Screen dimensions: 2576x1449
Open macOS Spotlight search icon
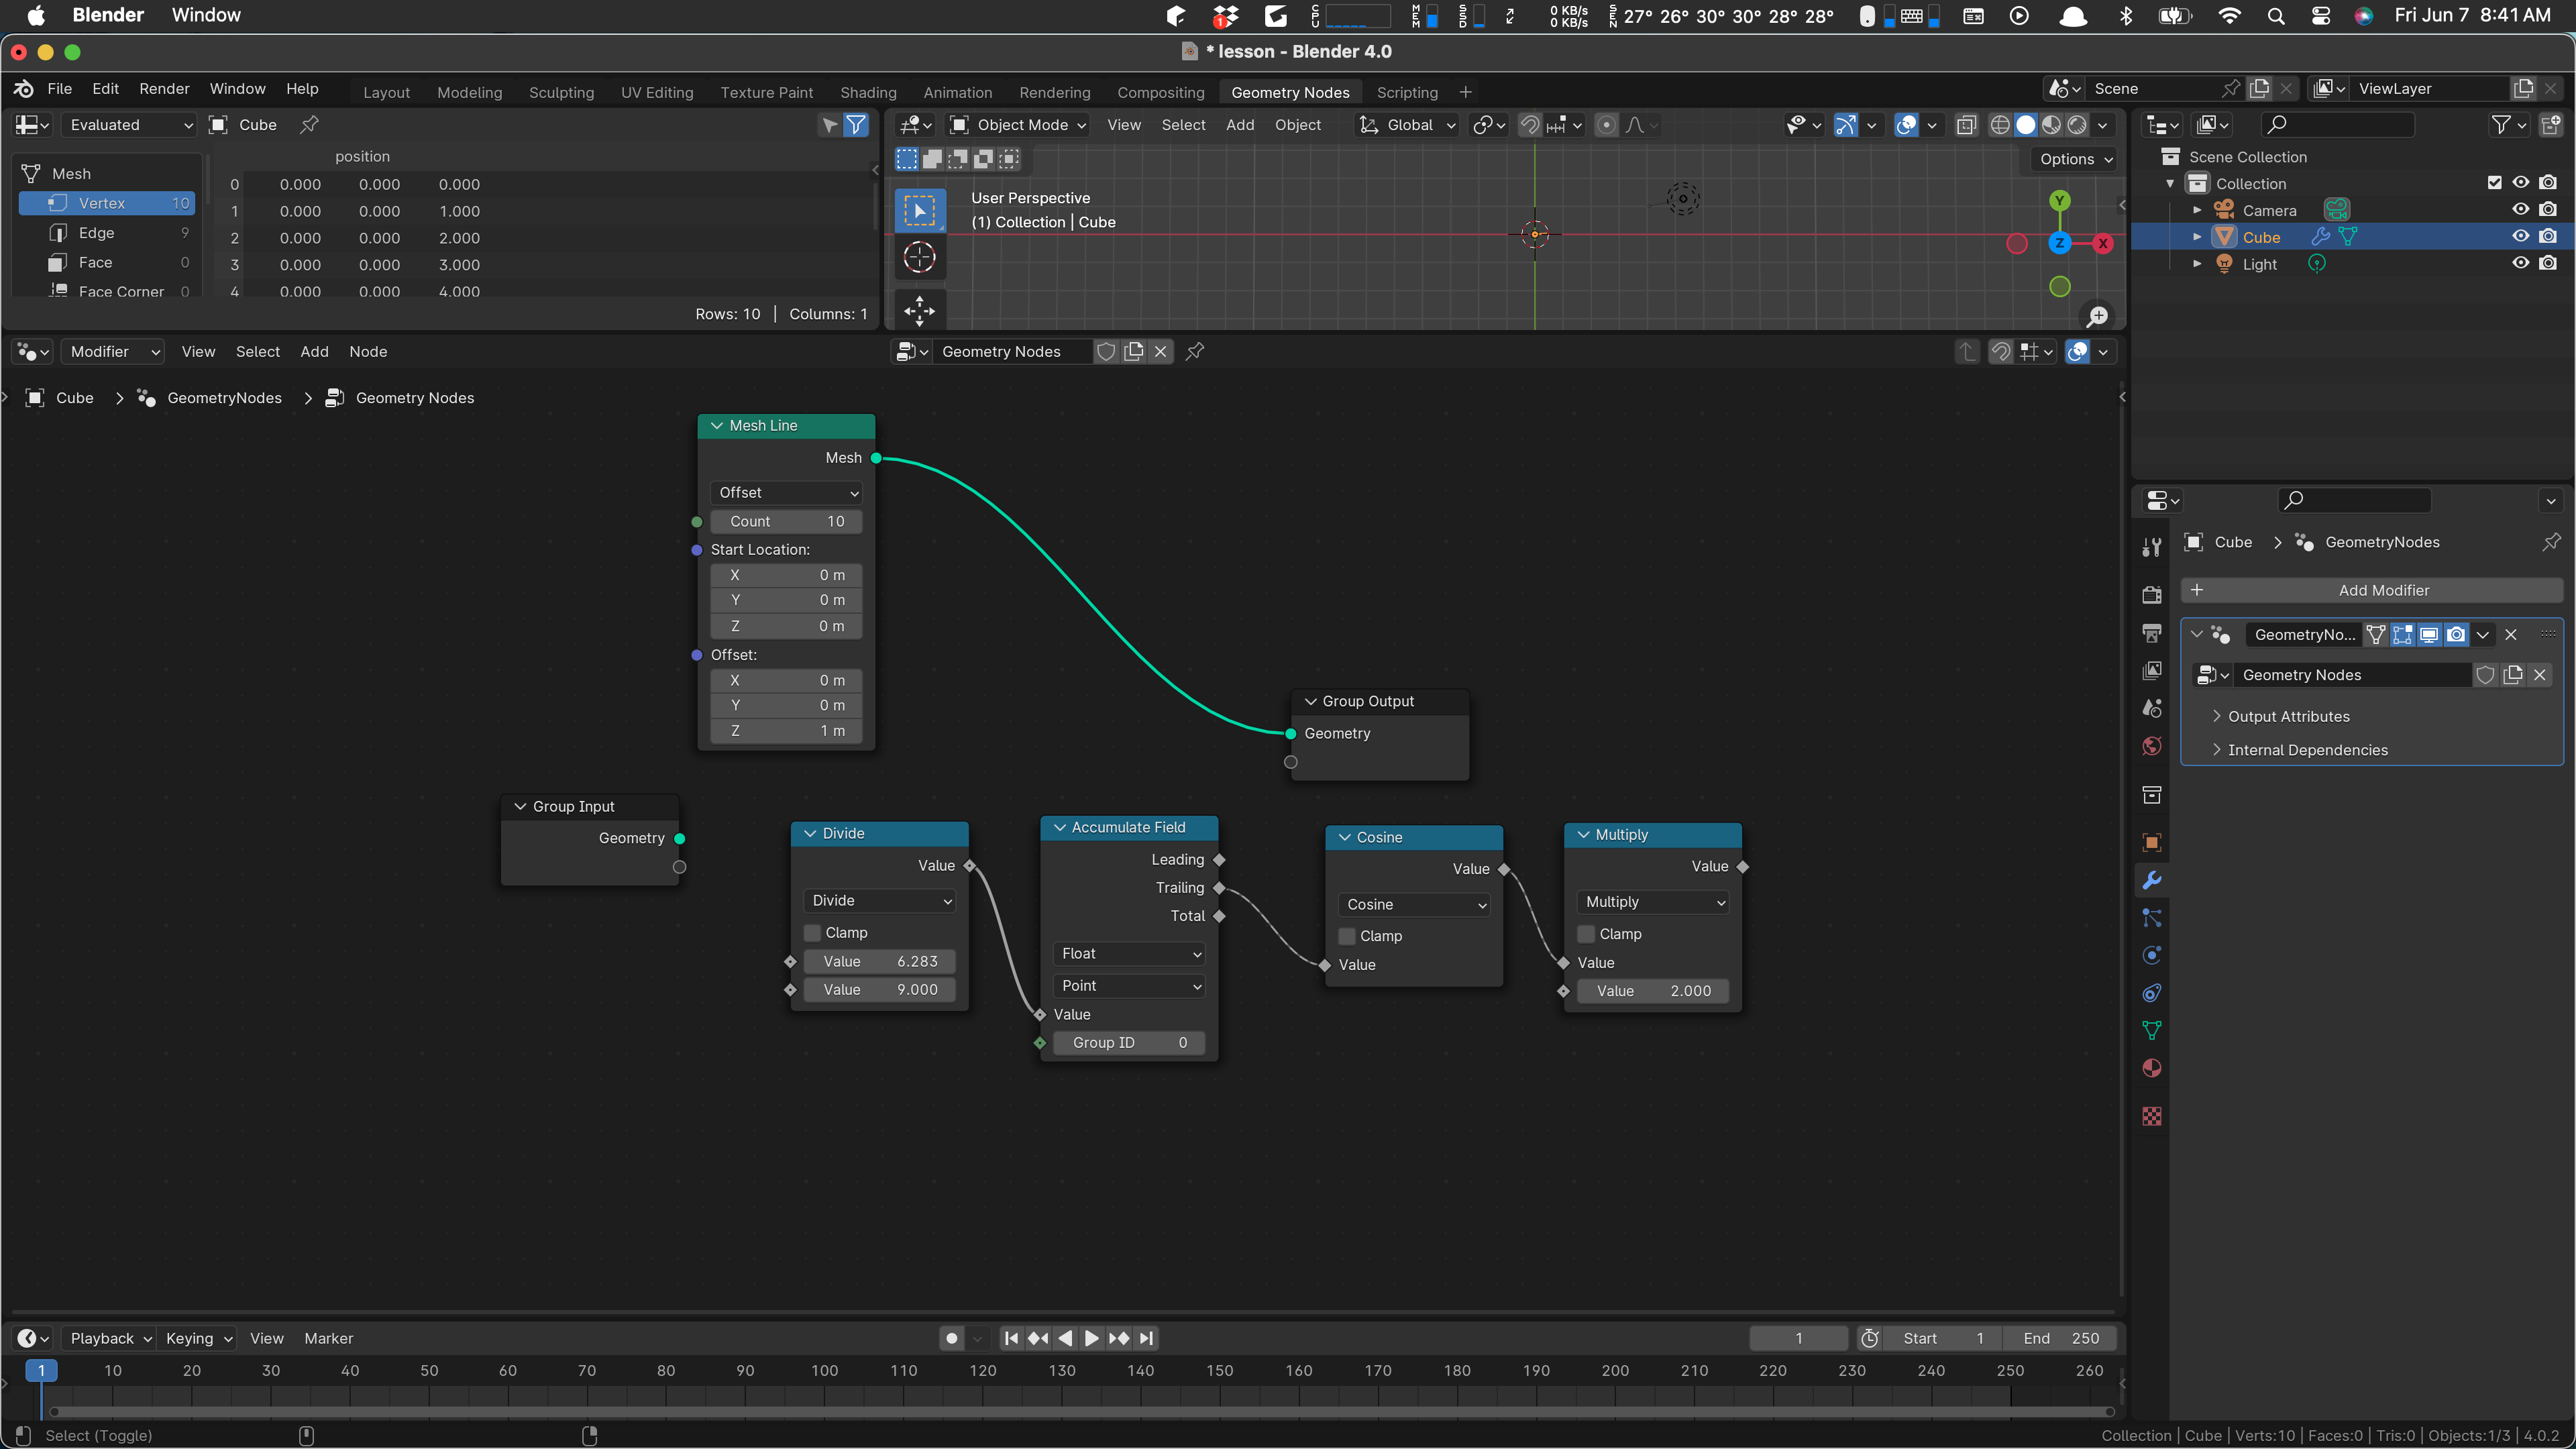2276,15
